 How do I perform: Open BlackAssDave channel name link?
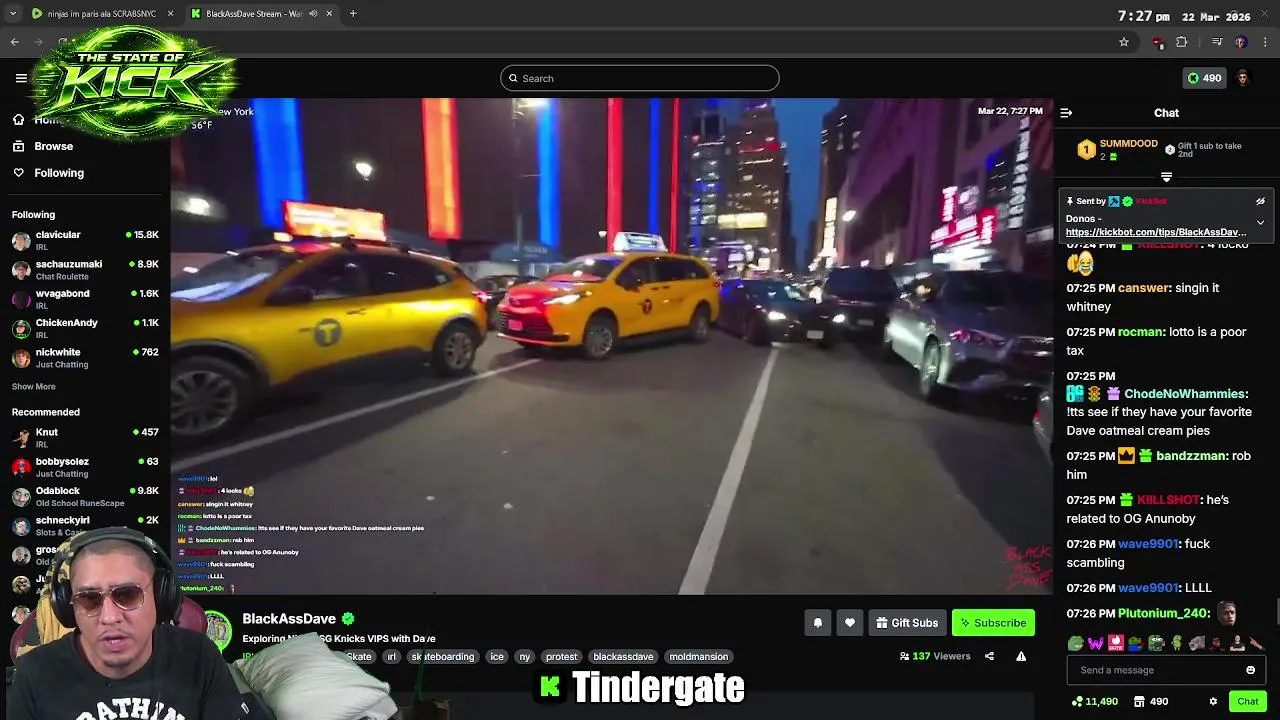point(289,619)
